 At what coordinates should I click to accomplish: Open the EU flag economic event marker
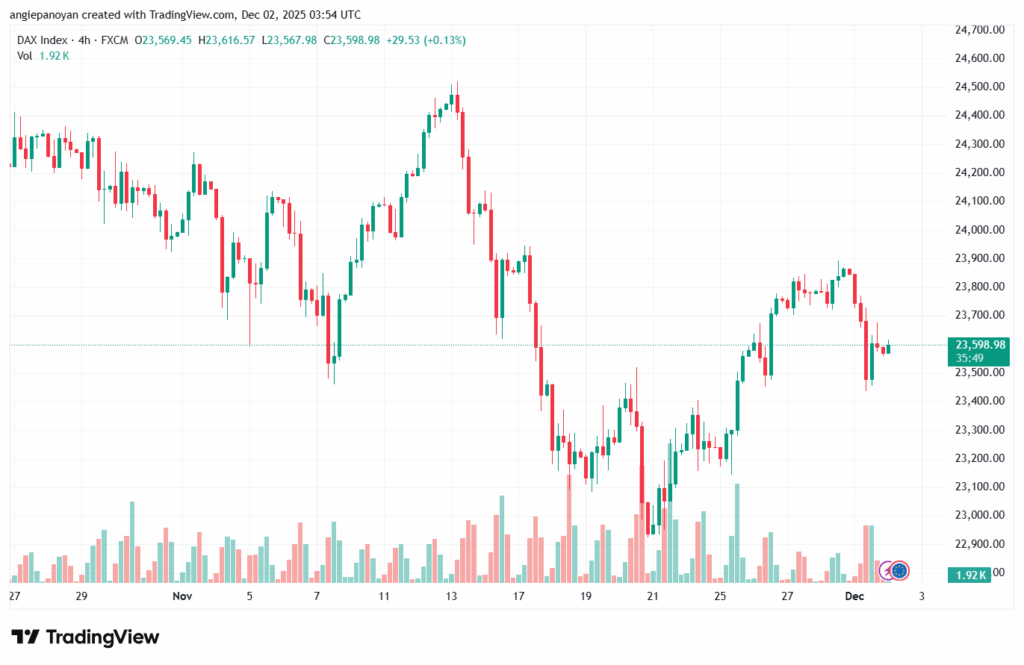[899, 570]
